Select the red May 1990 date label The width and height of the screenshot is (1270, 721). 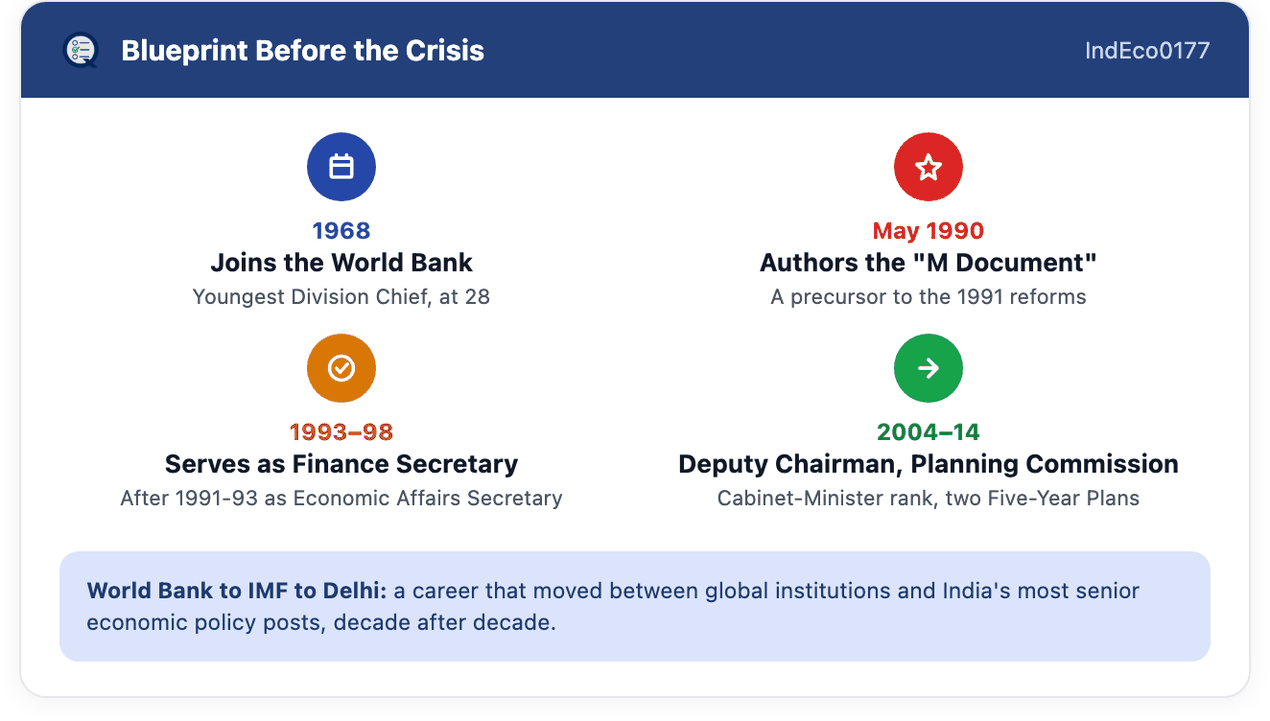(x=928, y=231)
